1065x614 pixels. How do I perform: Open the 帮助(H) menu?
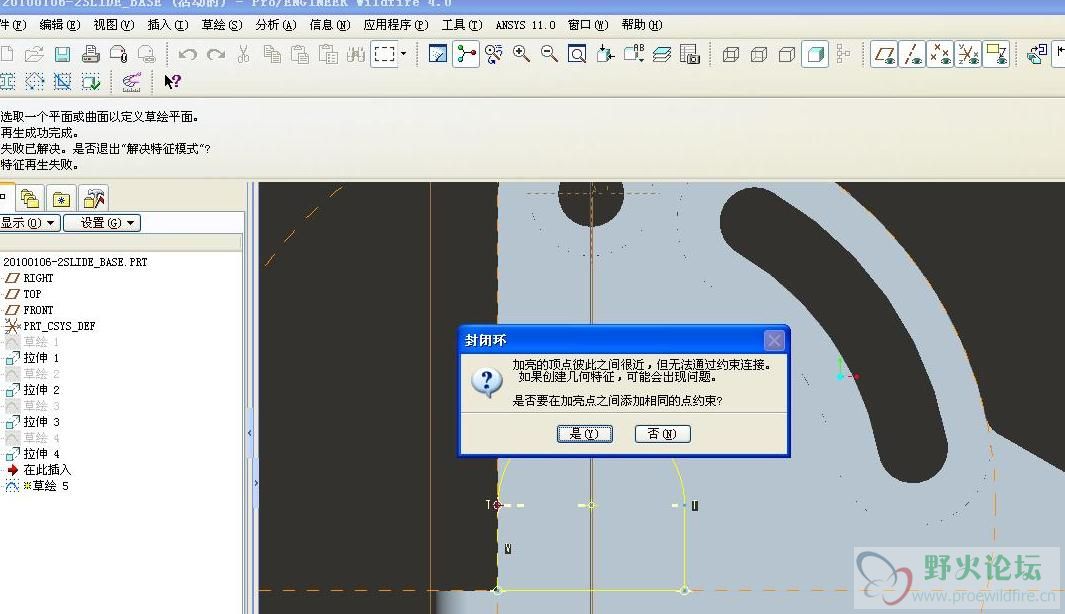click(642, 25)
